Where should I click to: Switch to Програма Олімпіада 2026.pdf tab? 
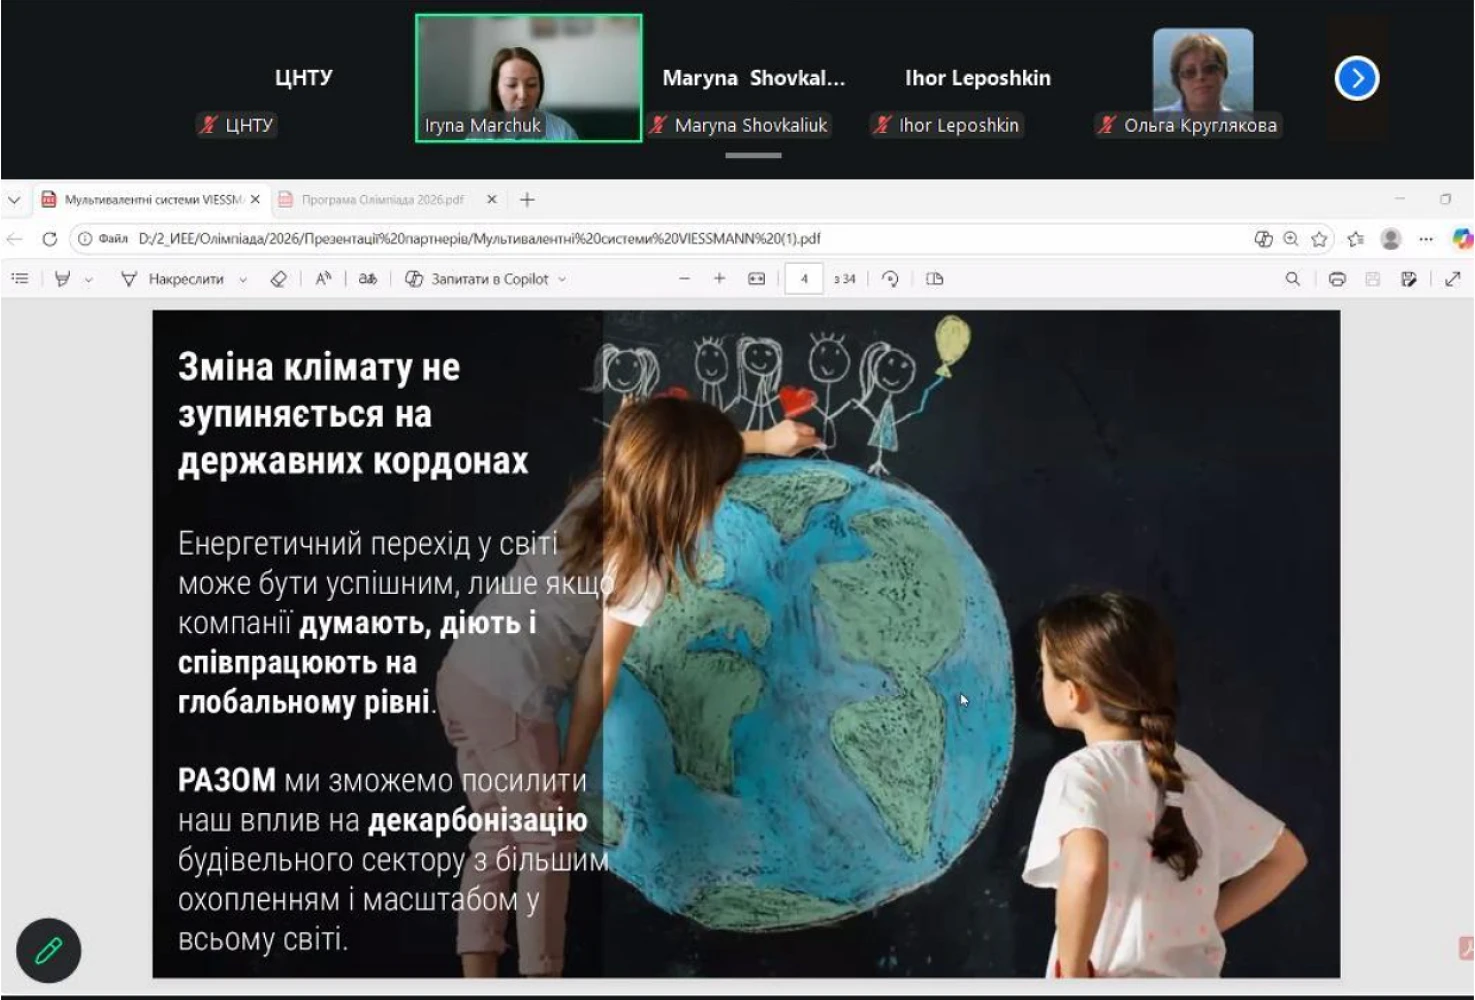pyautogui.click(x=382, y=200)
